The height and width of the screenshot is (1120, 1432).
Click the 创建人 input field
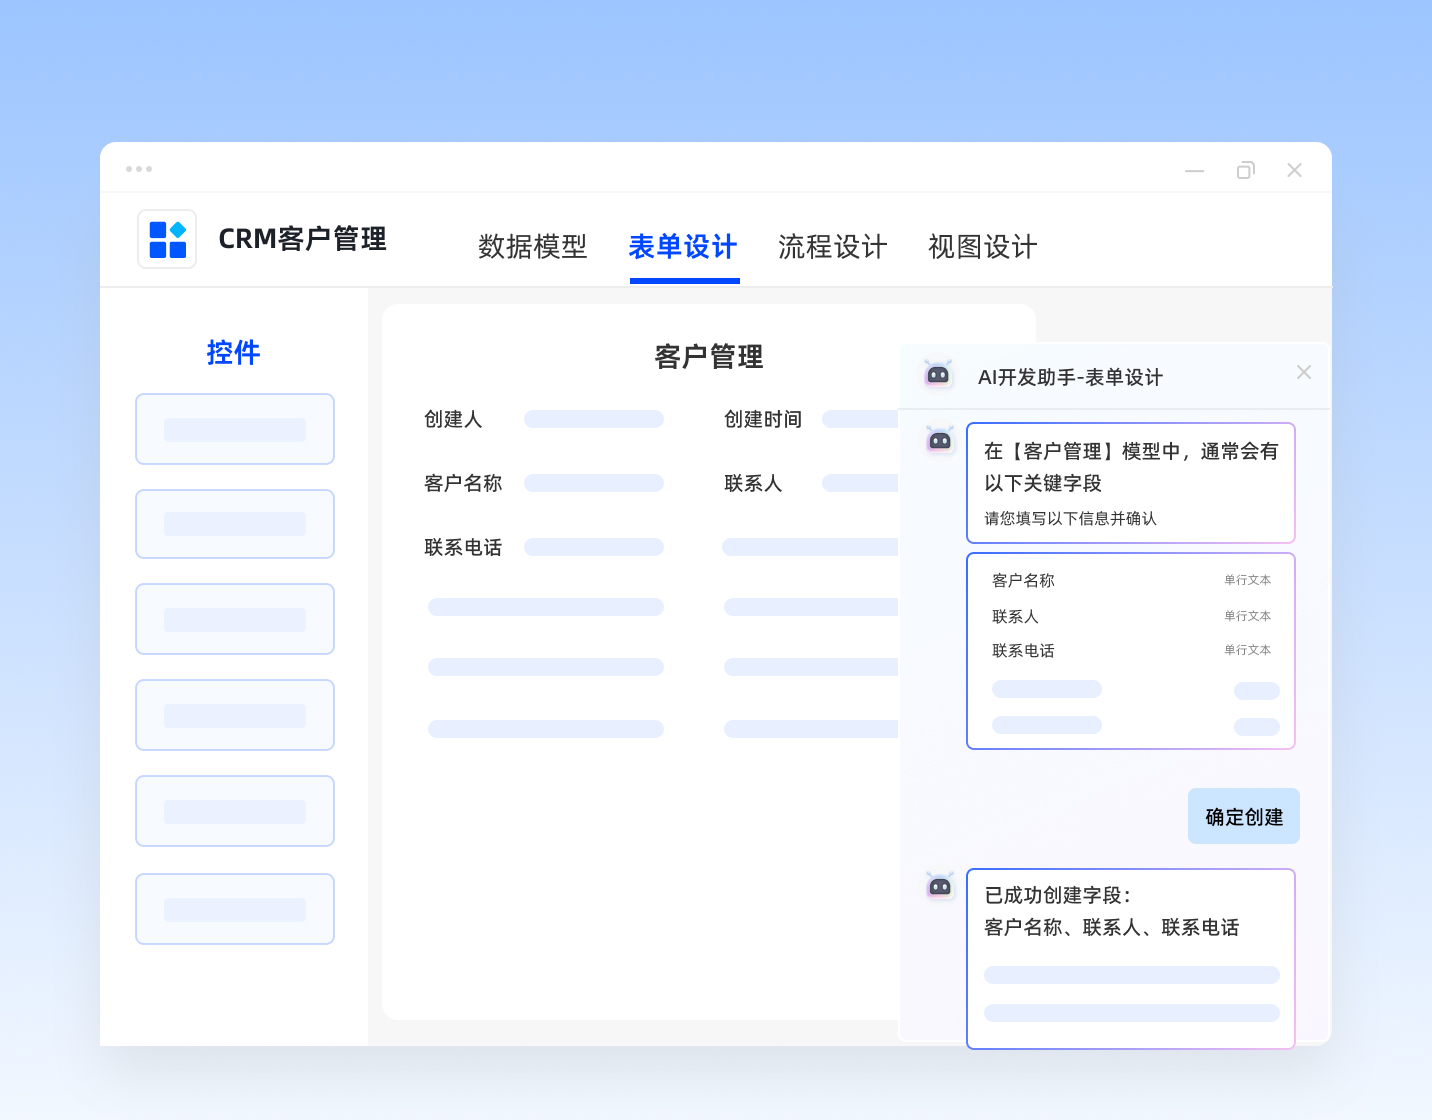[594, 419]
